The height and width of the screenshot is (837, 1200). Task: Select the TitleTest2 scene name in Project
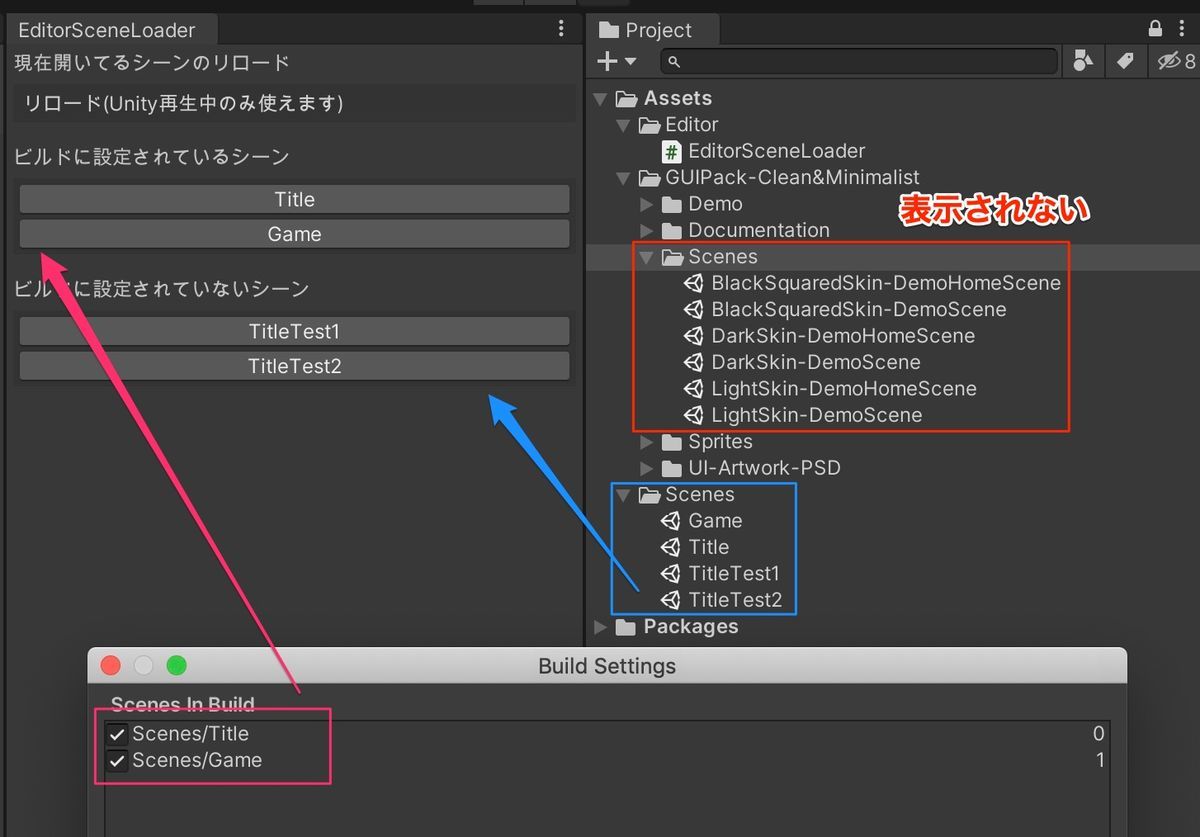pos(735,600)
